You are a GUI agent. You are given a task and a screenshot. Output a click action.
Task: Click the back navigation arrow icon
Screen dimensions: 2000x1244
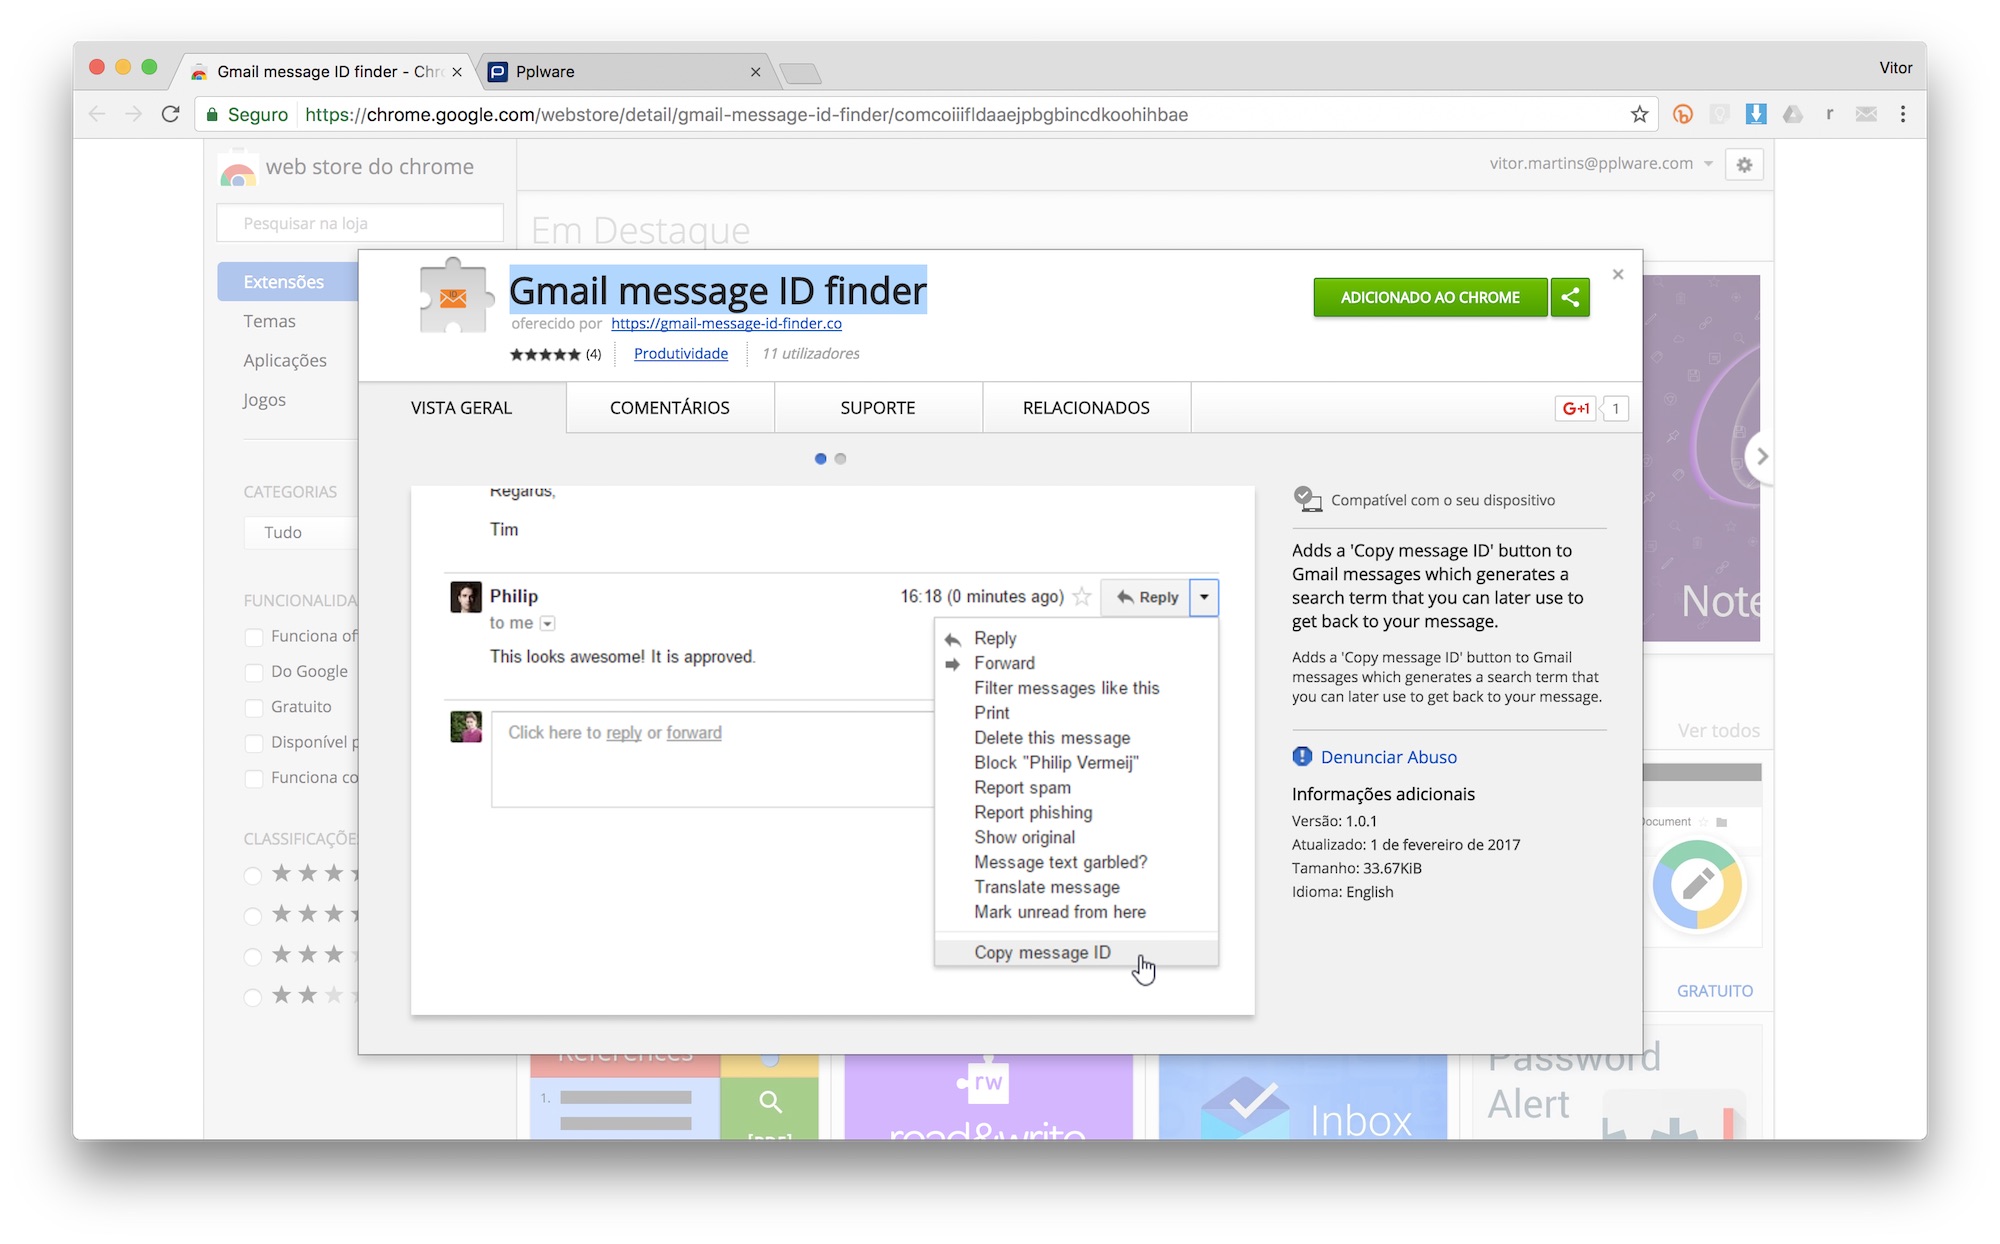click(x=93, y=116)
